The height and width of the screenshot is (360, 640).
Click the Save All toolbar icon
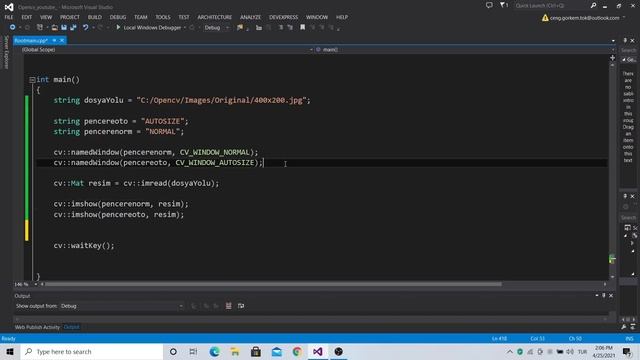73,27
